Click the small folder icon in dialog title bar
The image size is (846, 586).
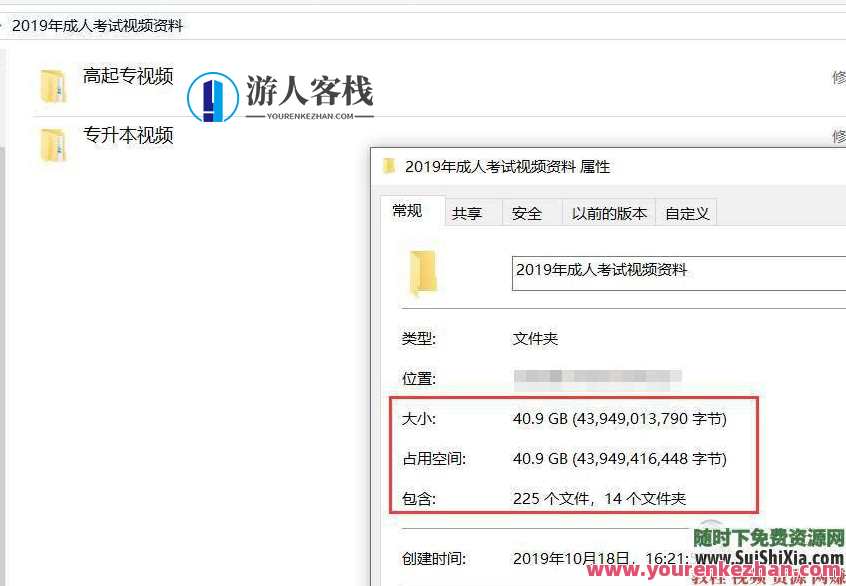388,166
